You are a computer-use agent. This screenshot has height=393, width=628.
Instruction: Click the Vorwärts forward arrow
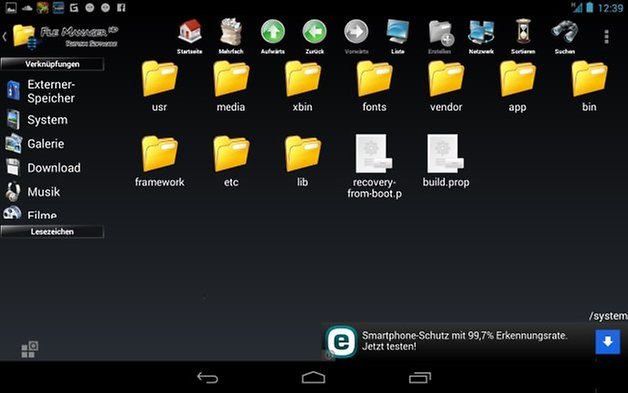356,36
